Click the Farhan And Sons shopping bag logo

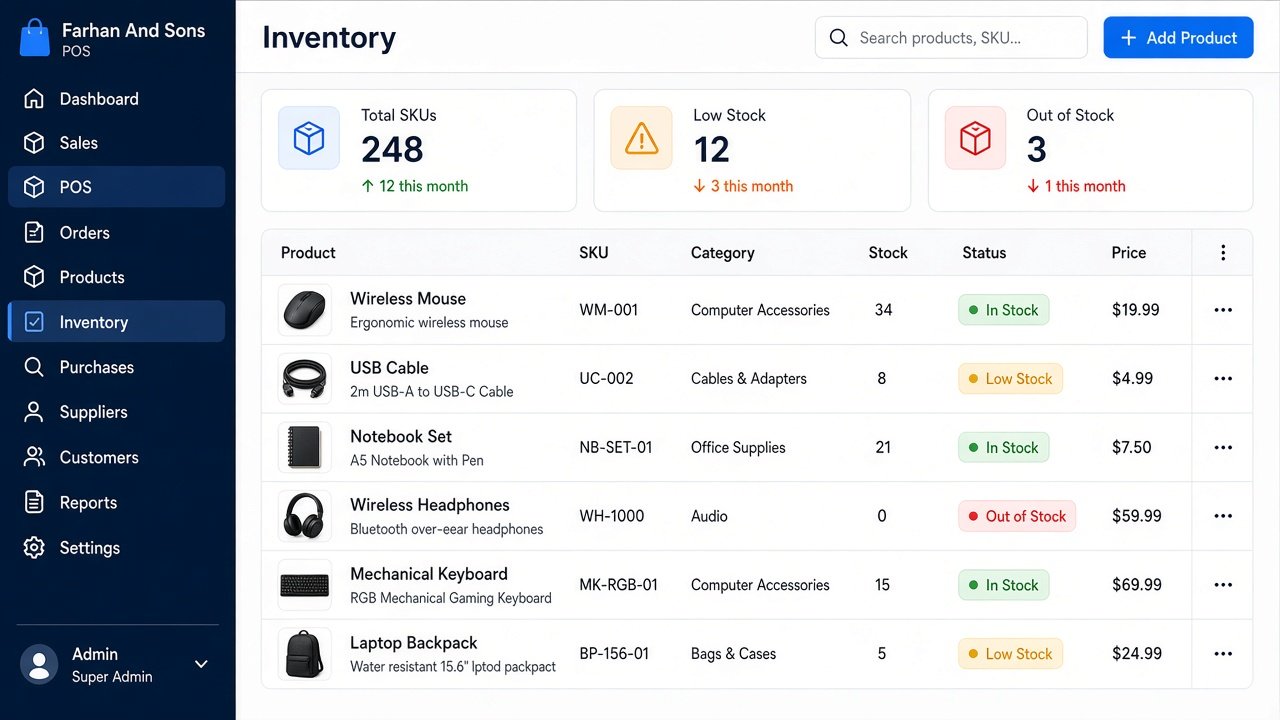[x=34, y=38]
